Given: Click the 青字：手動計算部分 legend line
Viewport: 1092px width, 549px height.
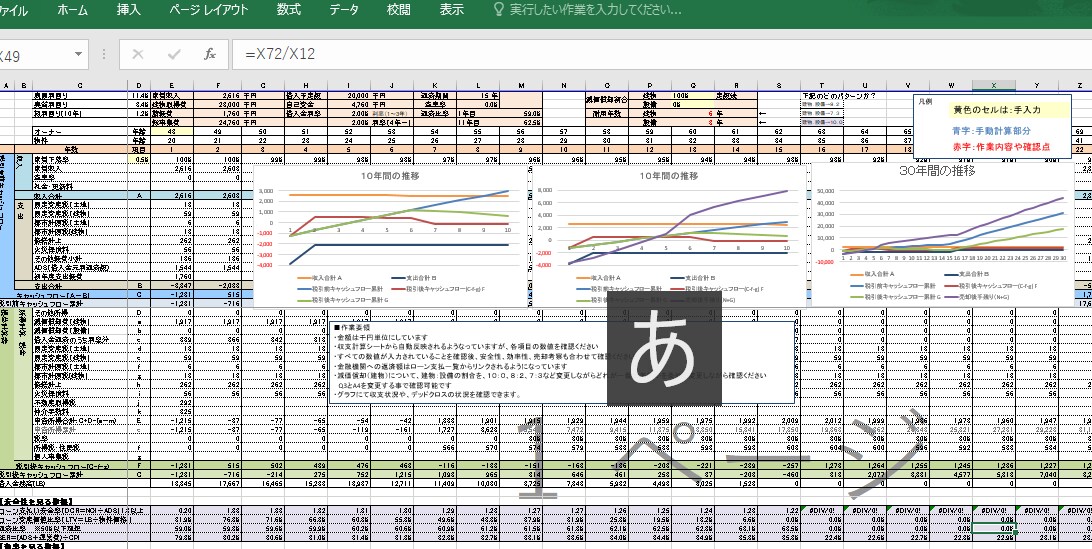Looking at the screenshot, I should (x=991, y=130).
